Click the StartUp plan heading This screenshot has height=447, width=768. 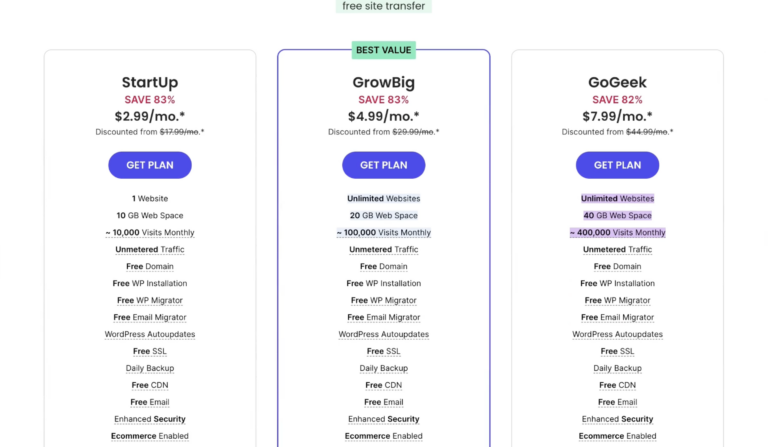pyautogui.click(x=150, y=82)
